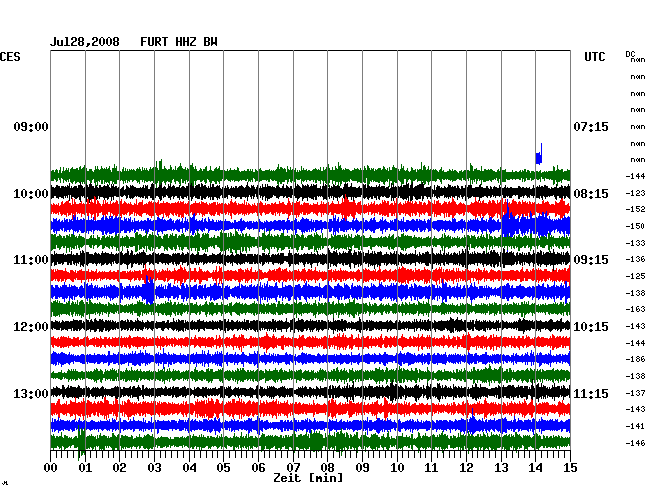
Task: Click minute 06 on the time axis
Action: [258, 468]
